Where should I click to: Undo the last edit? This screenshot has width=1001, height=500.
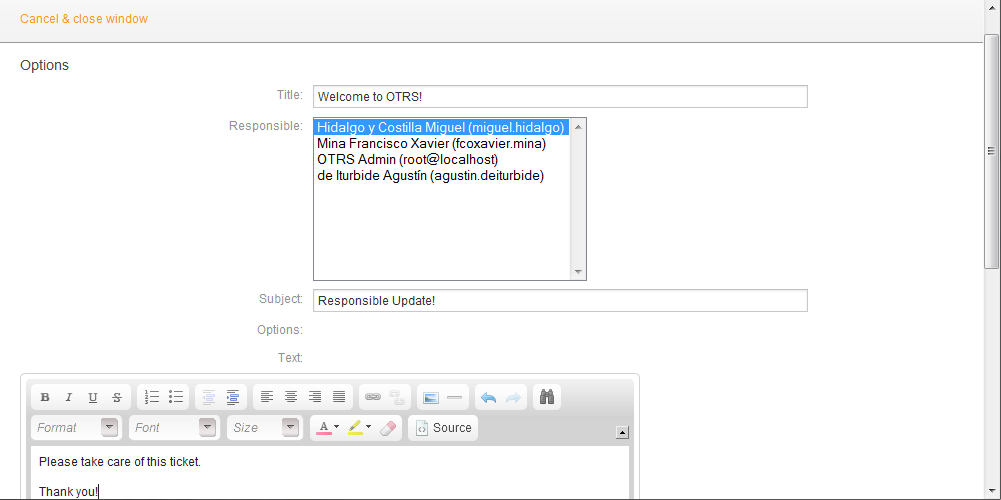pyautogui.click(x=488, y=397)
